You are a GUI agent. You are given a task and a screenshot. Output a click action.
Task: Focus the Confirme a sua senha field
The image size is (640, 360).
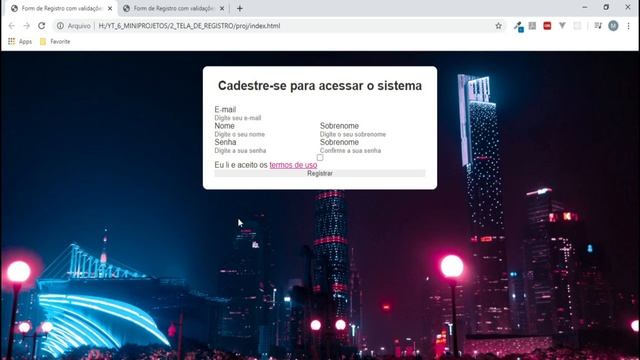click(372, 151)
